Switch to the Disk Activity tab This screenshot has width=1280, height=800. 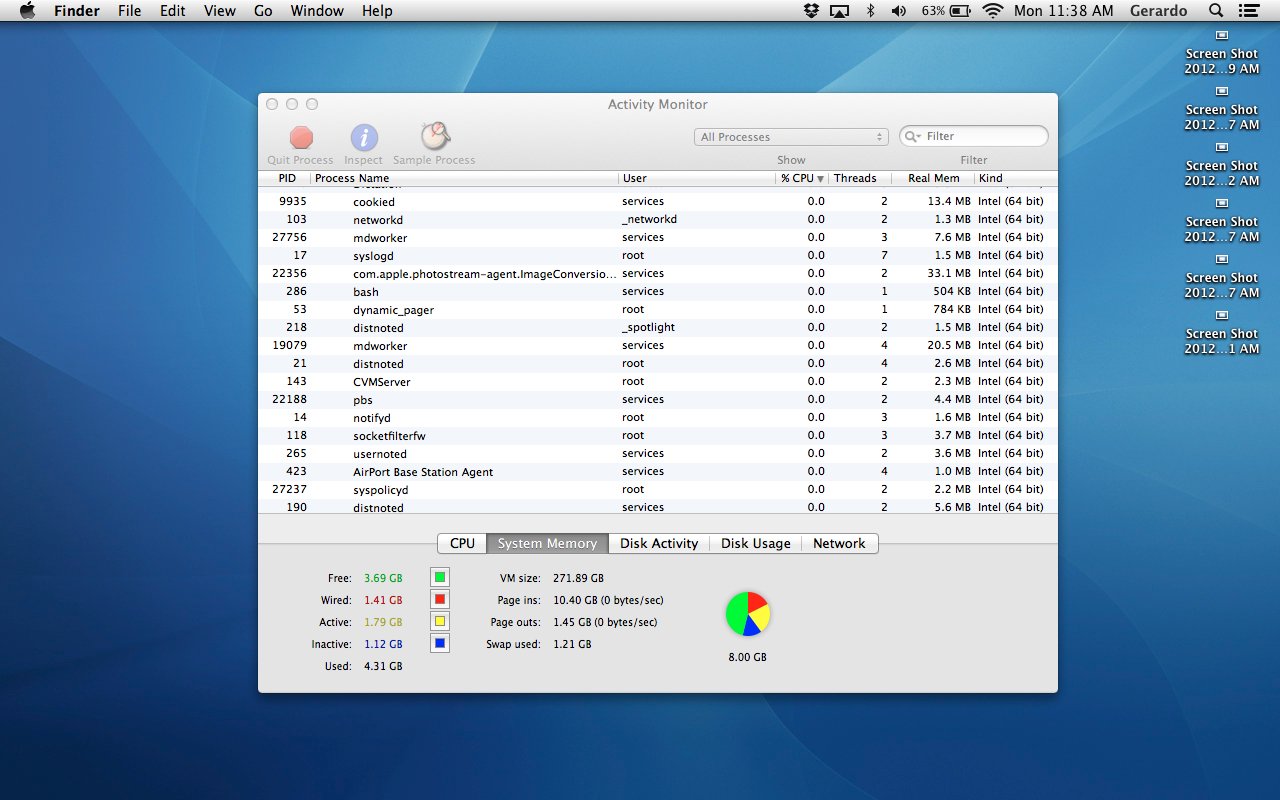658,543
